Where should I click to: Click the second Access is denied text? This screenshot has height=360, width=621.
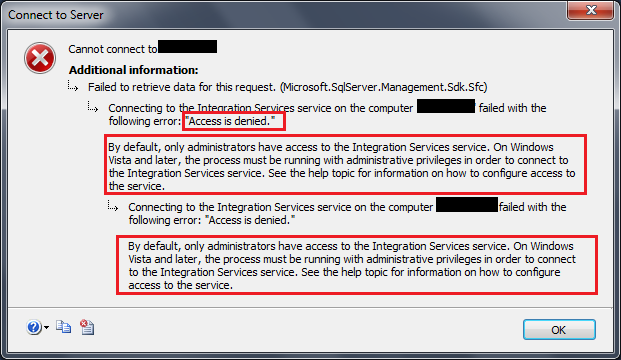click(250, 220)
